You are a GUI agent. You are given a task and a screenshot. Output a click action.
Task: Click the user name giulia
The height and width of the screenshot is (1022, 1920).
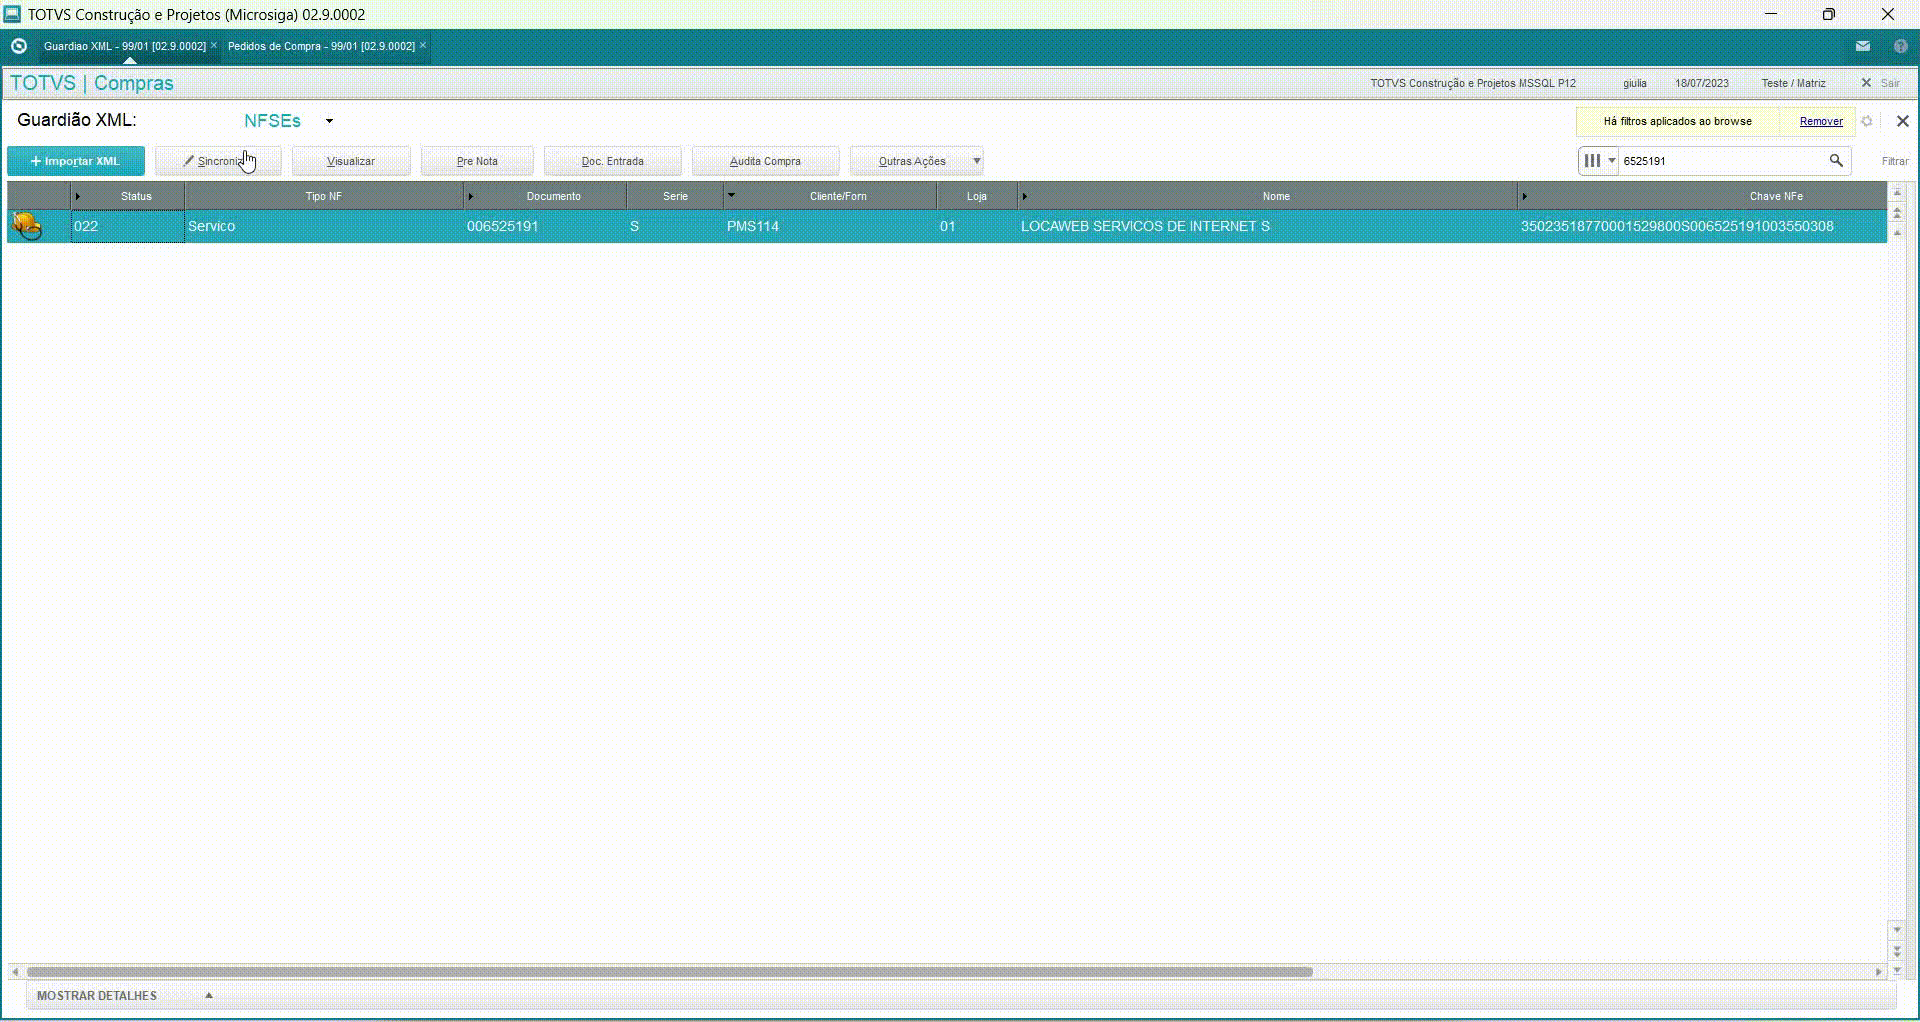1635,83
